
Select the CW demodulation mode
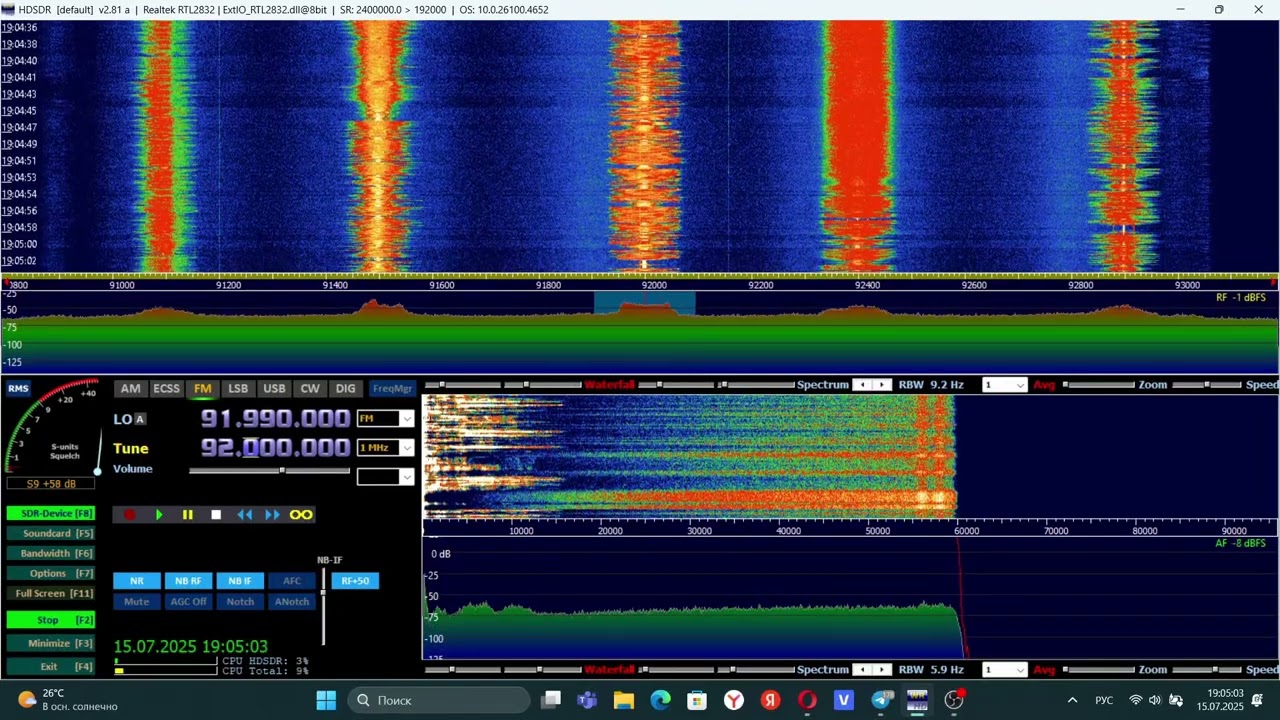pos(310,388)
